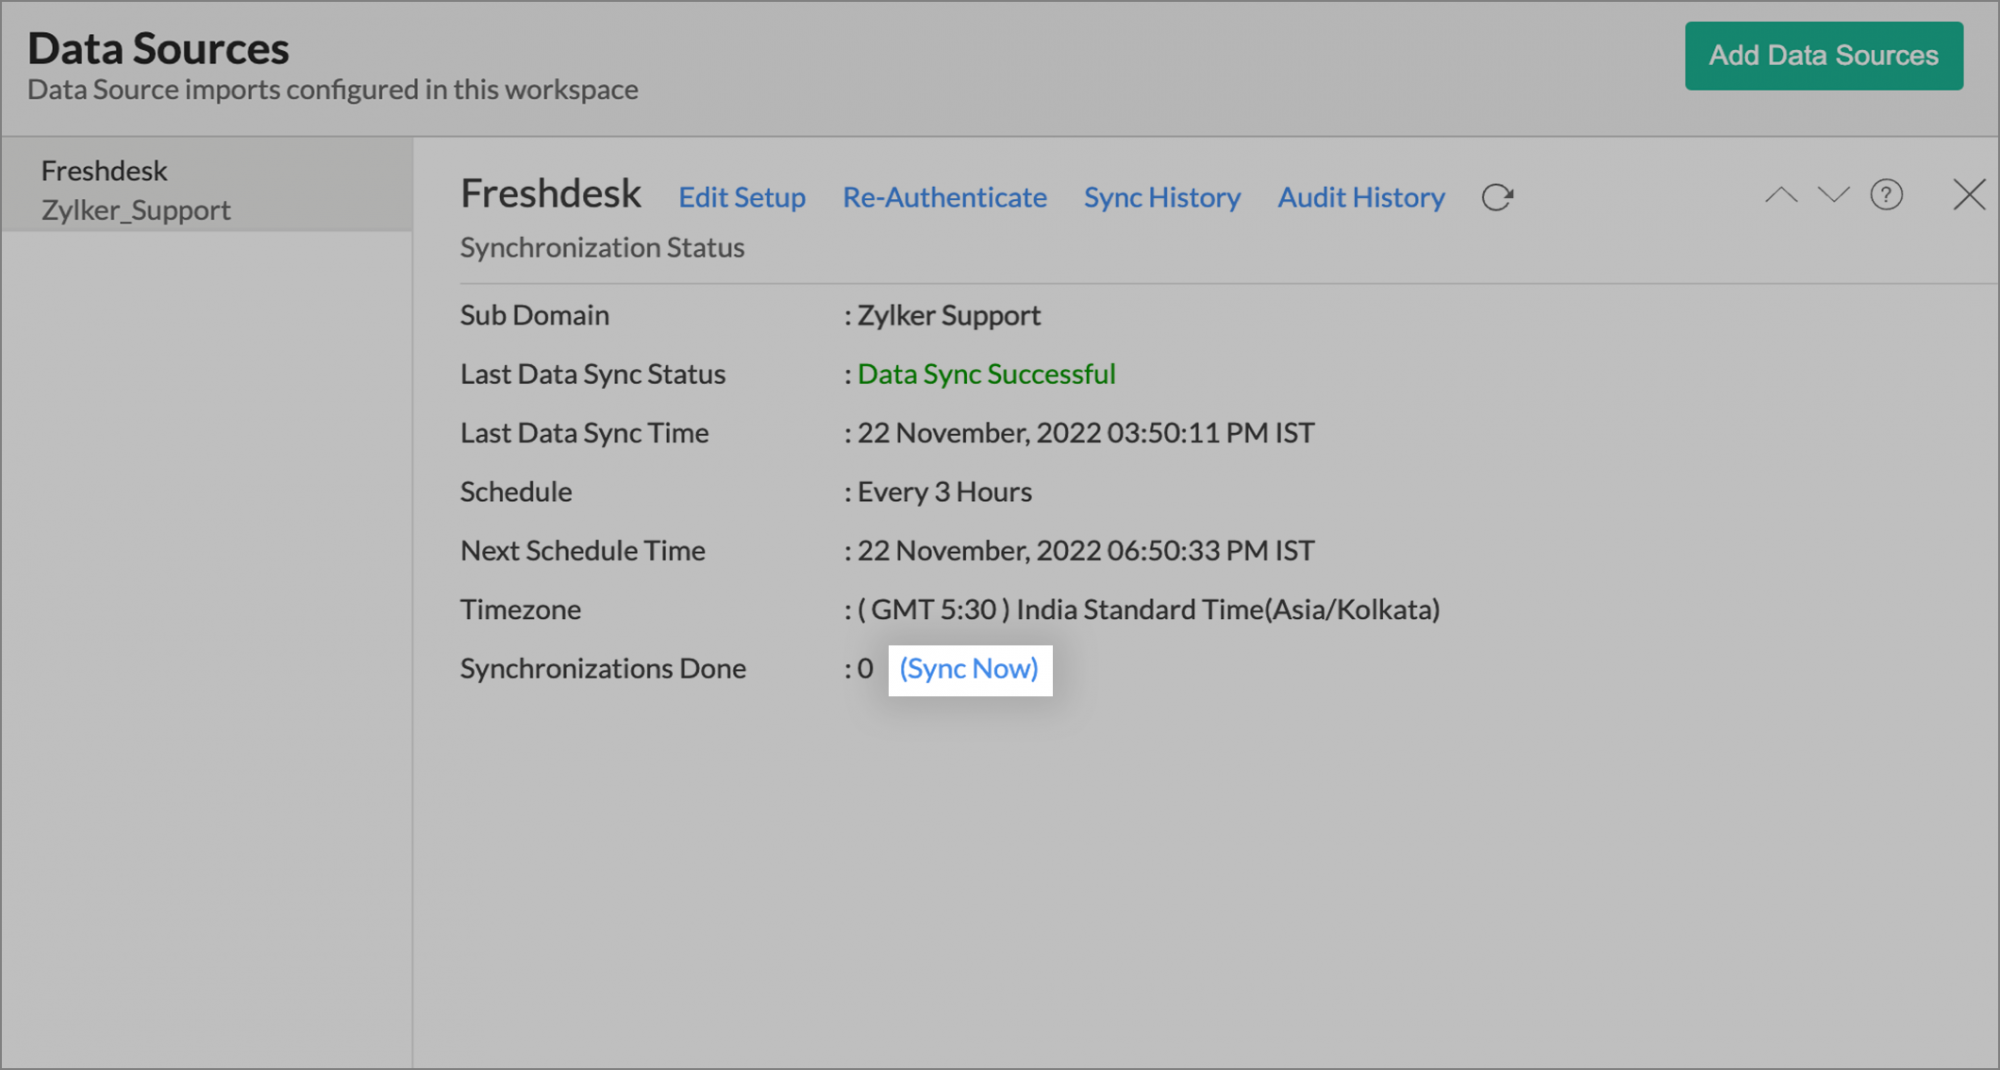Viewport: 2000px width, 1070px height.
Task: Click the refresh icon beside Audit History
Action: (1496, 197)
